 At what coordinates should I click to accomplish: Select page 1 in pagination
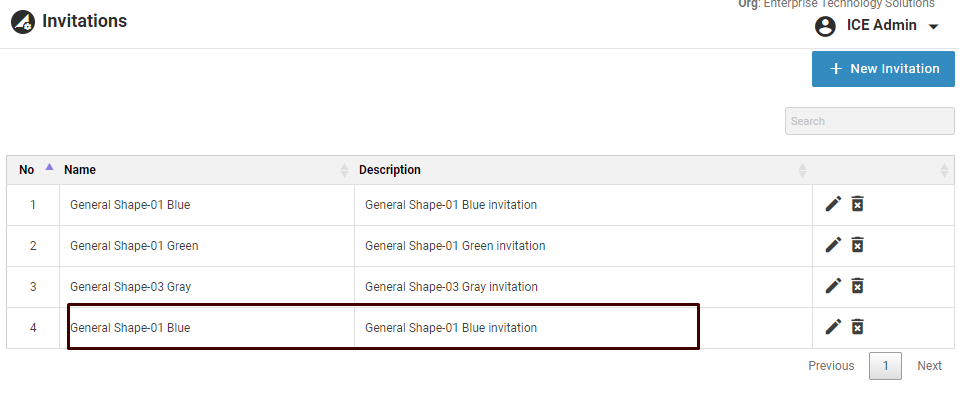point(885,366)
